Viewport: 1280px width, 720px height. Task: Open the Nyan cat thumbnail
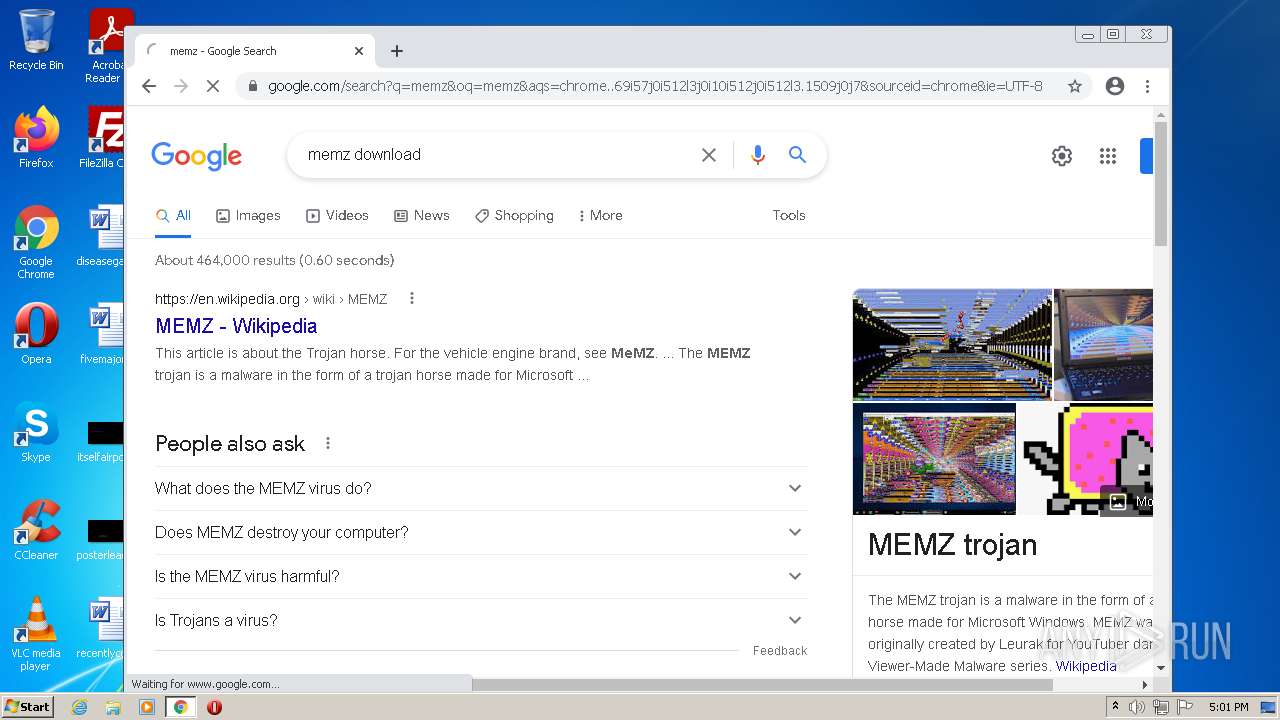pos(1085,459)
